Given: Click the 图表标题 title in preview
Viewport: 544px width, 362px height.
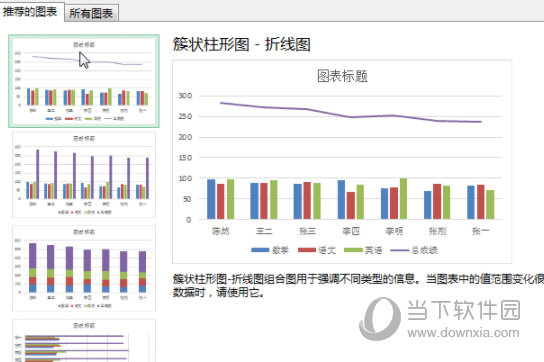Looking at the screenshot, I should 342,76.
